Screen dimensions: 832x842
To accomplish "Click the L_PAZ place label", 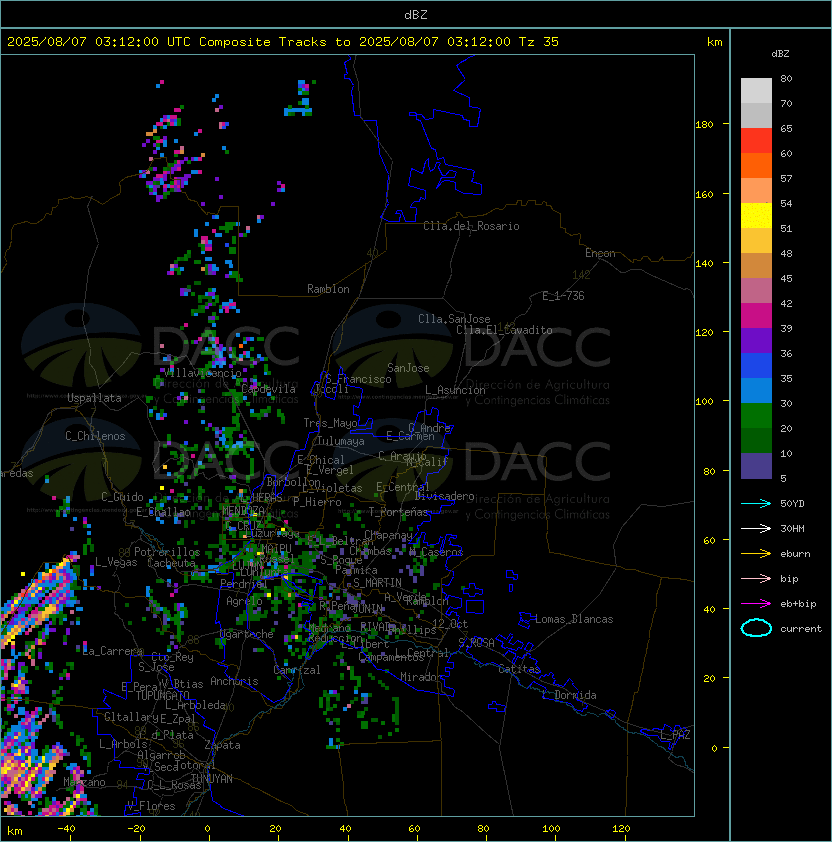I will [675, 736].
